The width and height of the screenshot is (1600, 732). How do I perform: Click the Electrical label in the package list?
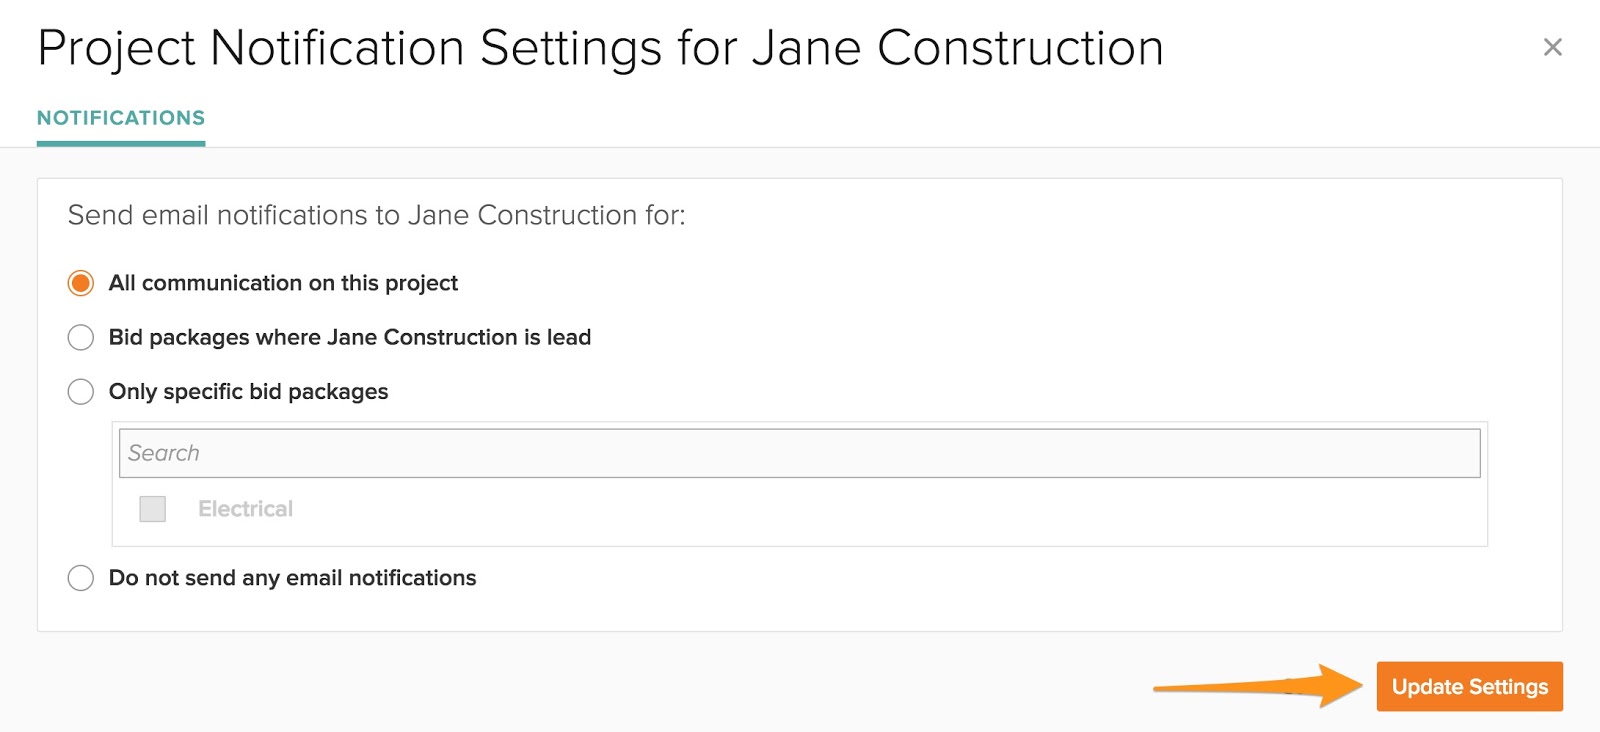click(245, 509)
